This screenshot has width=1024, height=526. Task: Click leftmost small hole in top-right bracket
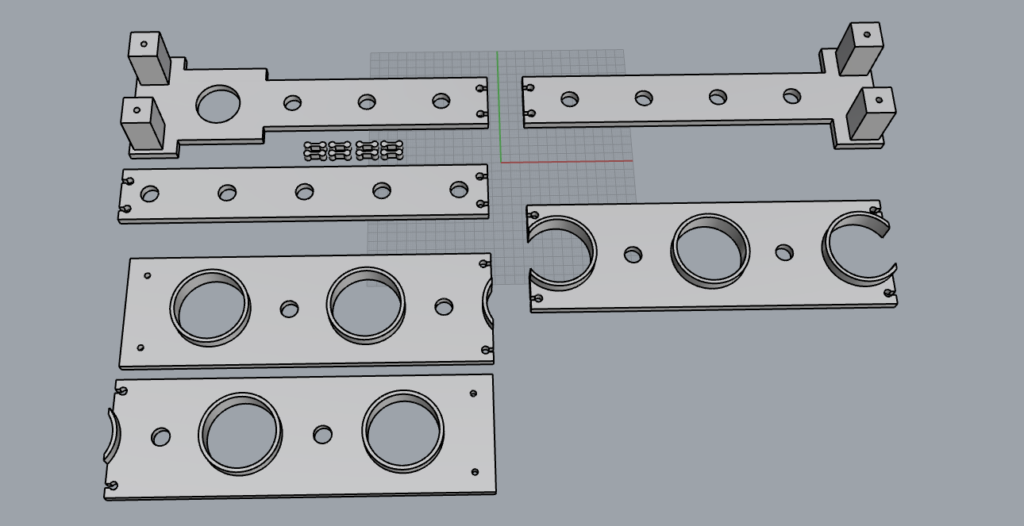coord(570,99)
